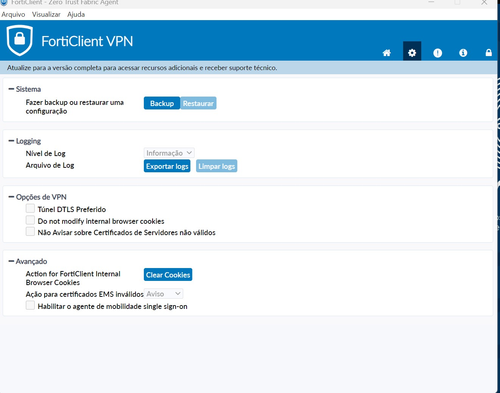
Task: Open the Ajuda menu
Action: coord(76,14)
